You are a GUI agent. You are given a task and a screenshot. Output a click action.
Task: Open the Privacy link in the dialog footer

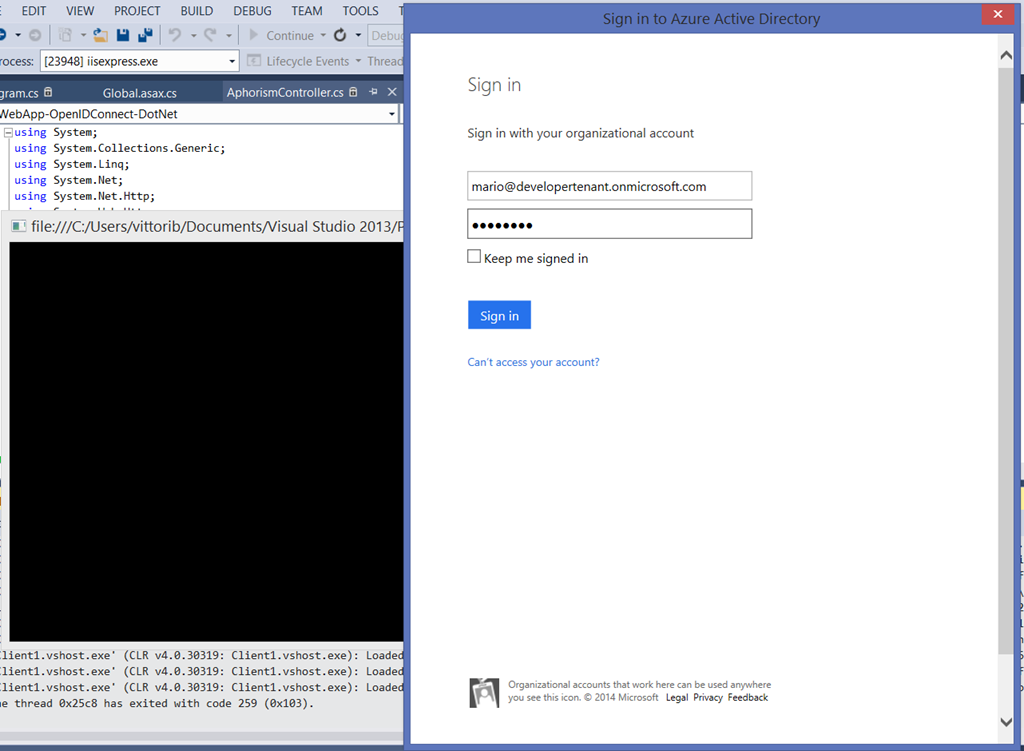[x=707, y=697]
